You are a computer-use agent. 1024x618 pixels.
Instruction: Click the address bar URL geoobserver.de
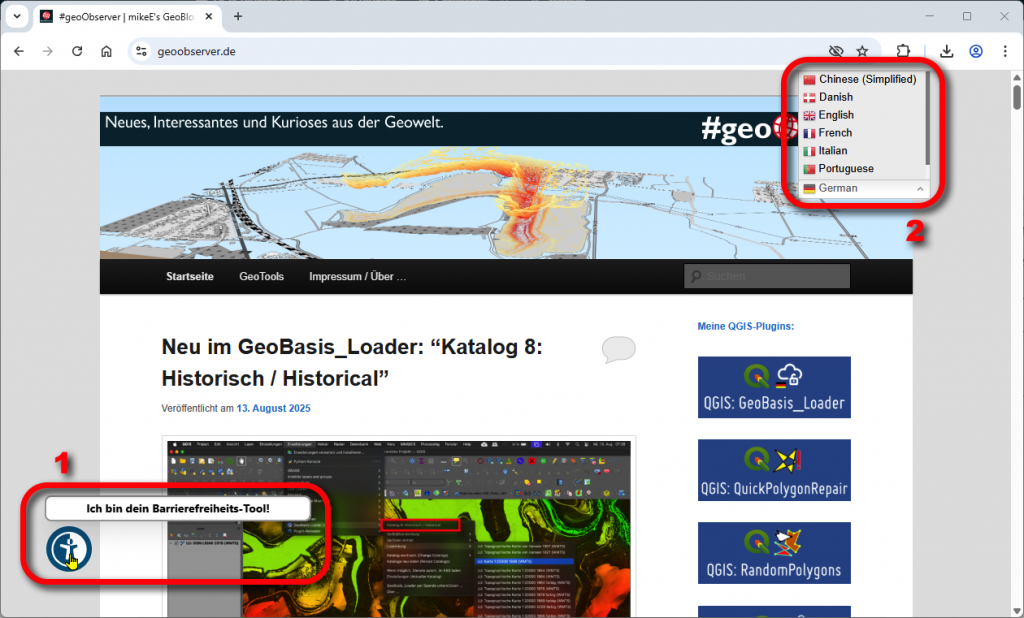(197, 51)
